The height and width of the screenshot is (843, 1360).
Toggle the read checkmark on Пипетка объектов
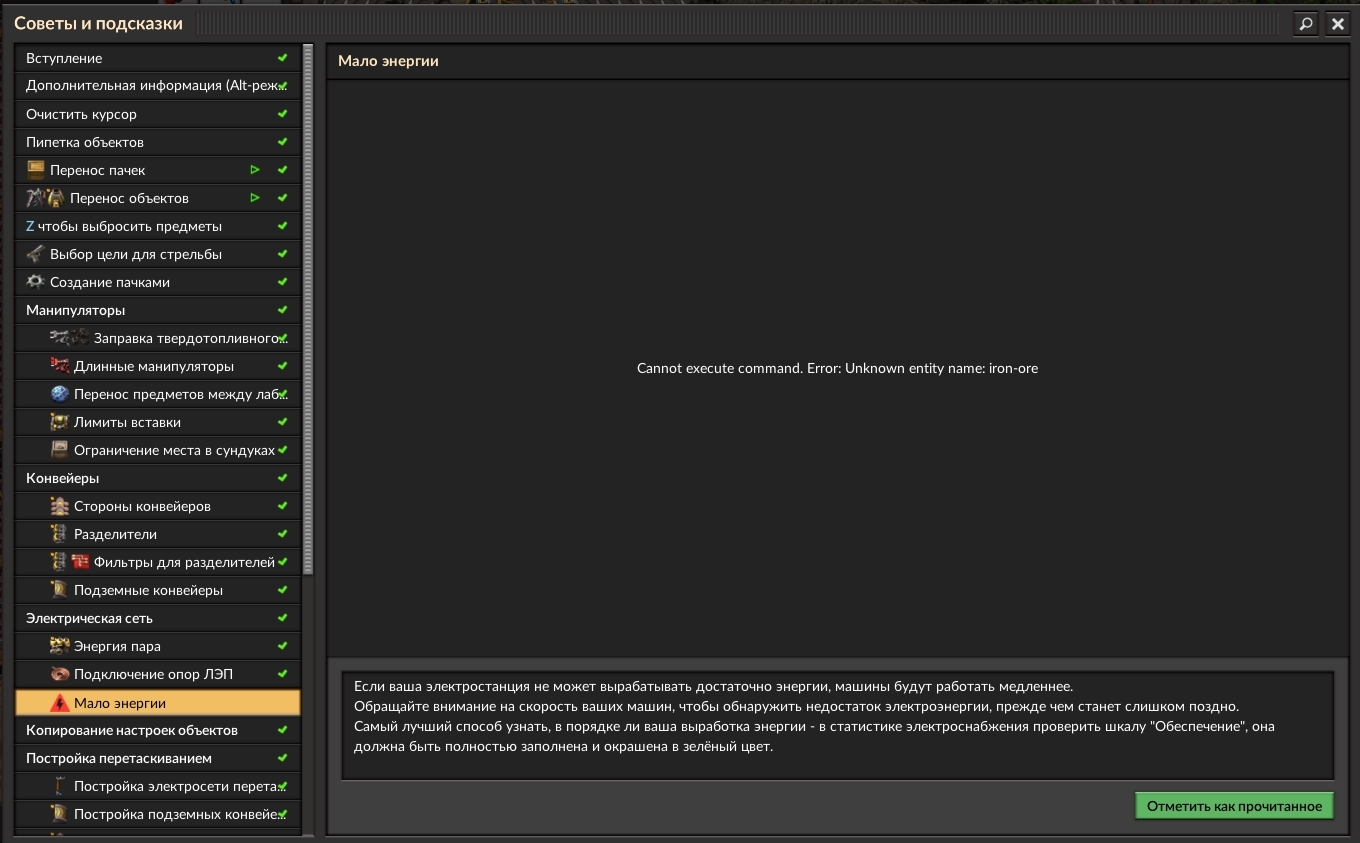coord(283,142)
